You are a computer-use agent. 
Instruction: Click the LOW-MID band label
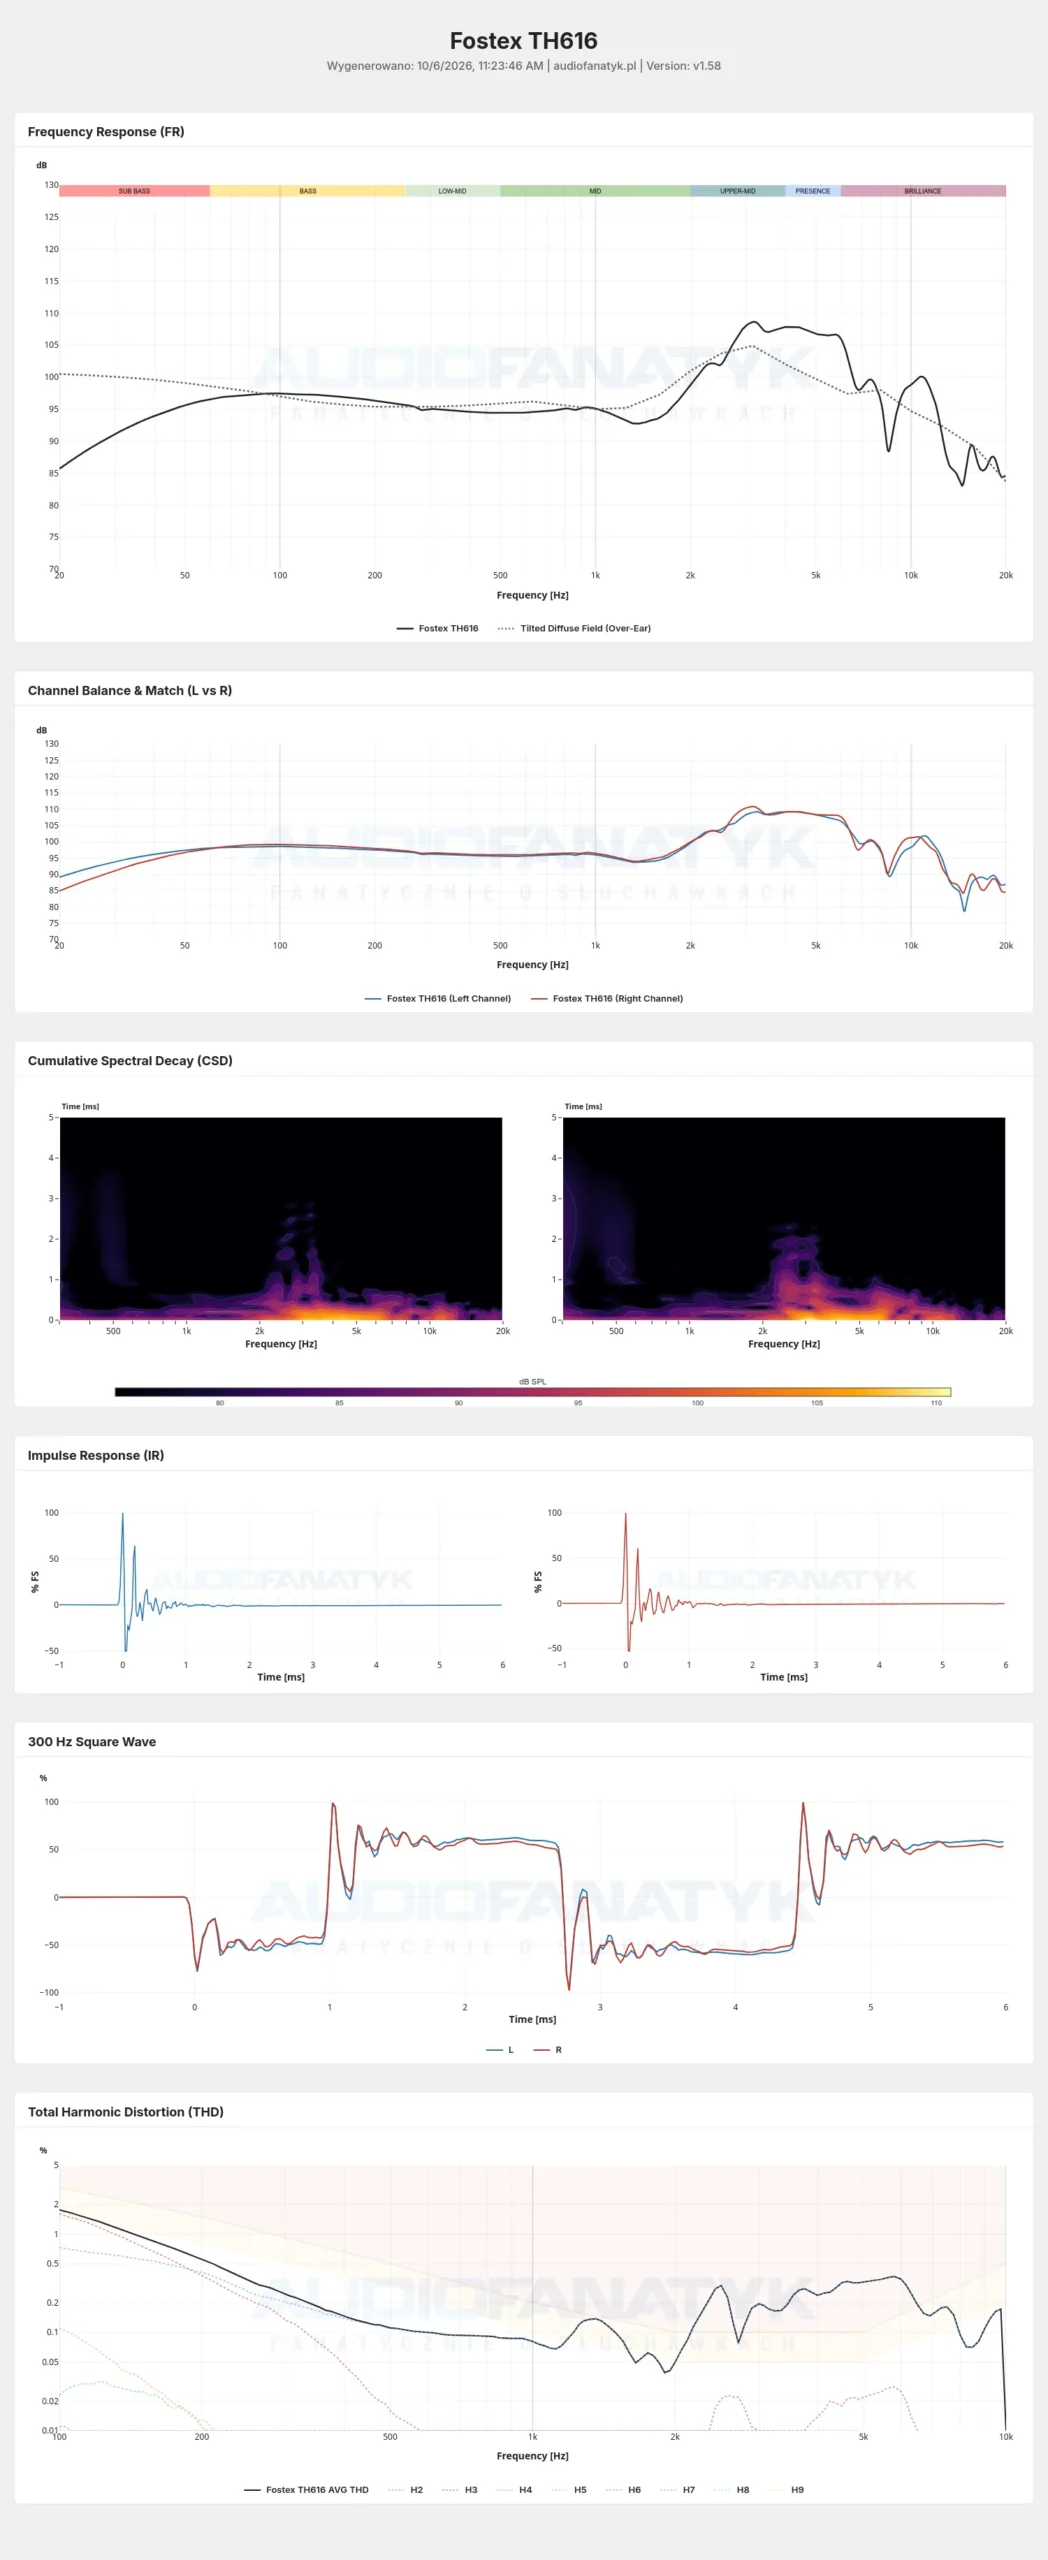click(452, 190)
